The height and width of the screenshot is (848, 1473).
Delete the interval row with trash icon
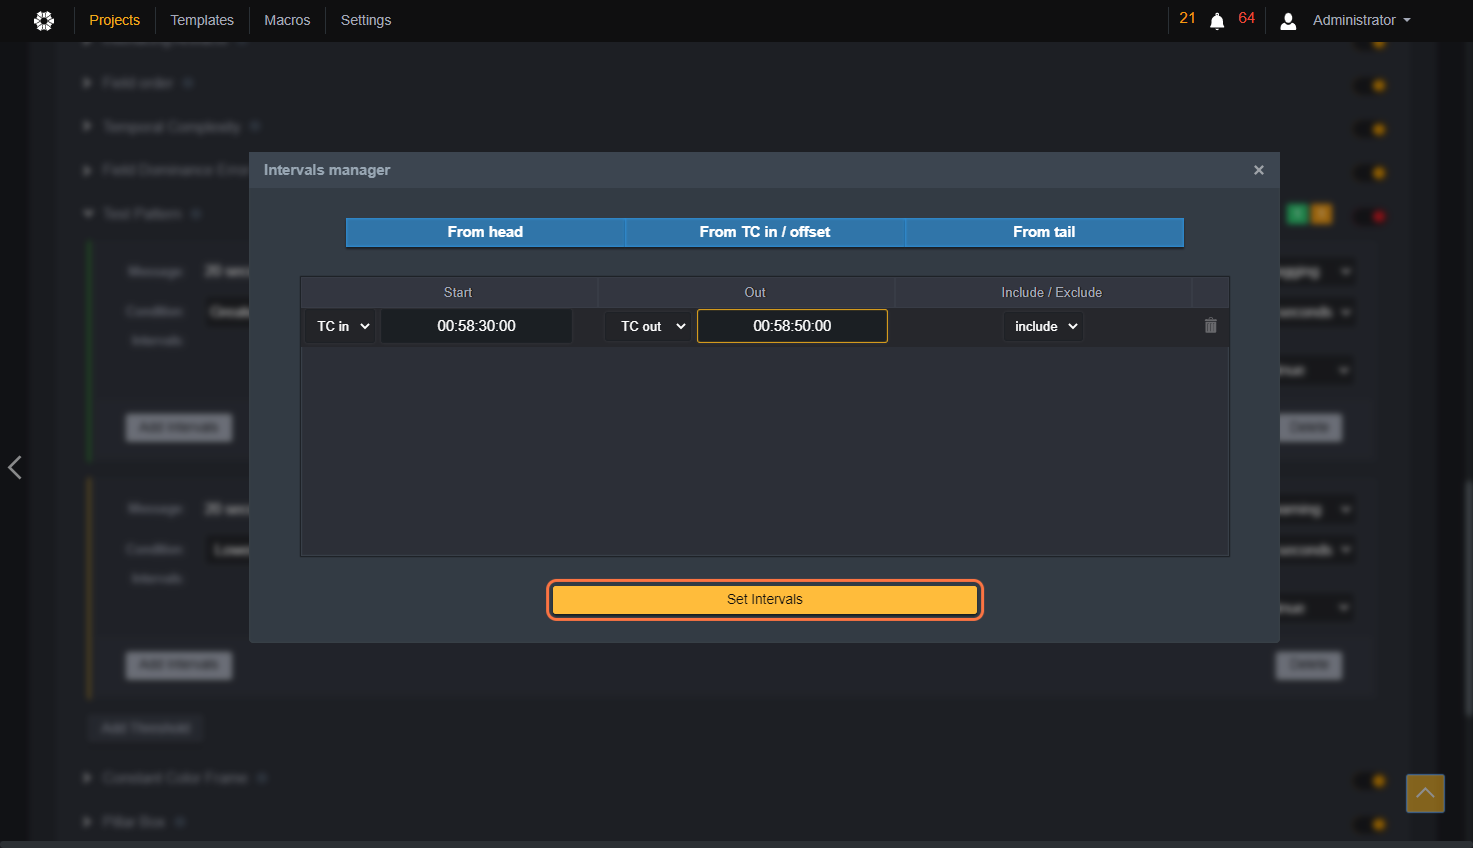point(1210,325)
